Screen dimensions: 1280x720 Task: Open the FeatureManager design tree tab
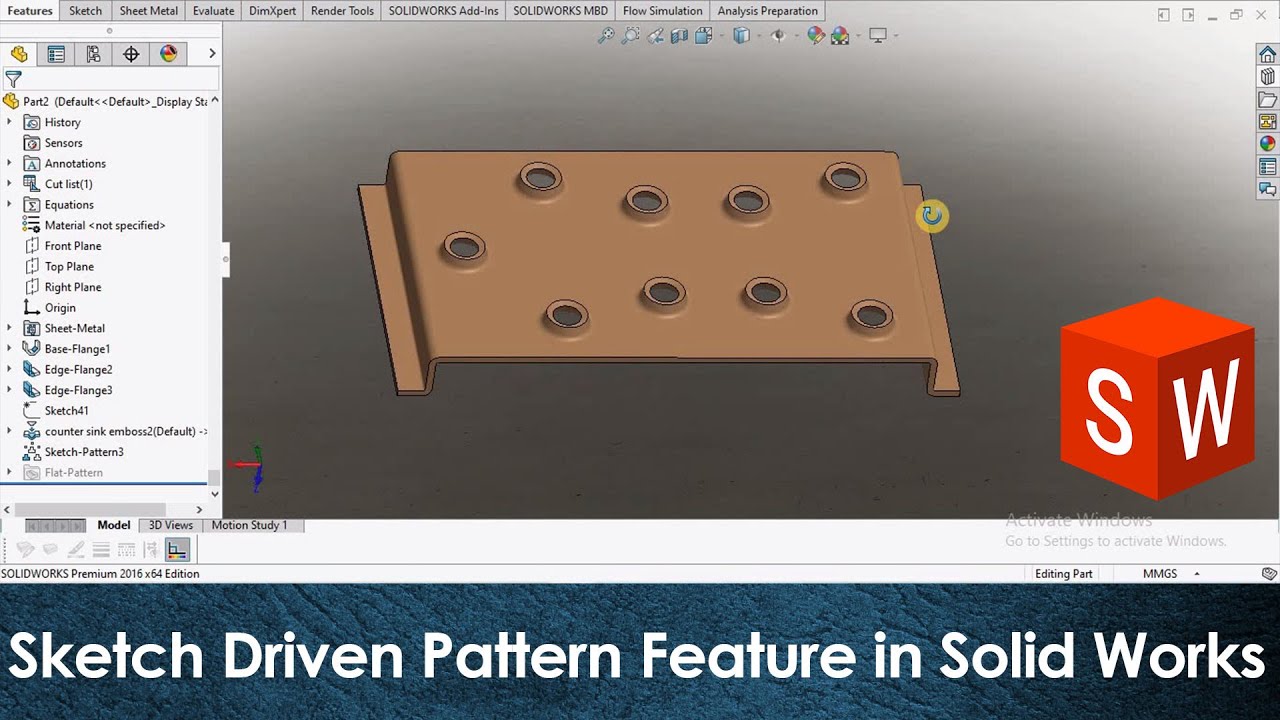pyautogui.click(x=19, y=54)
